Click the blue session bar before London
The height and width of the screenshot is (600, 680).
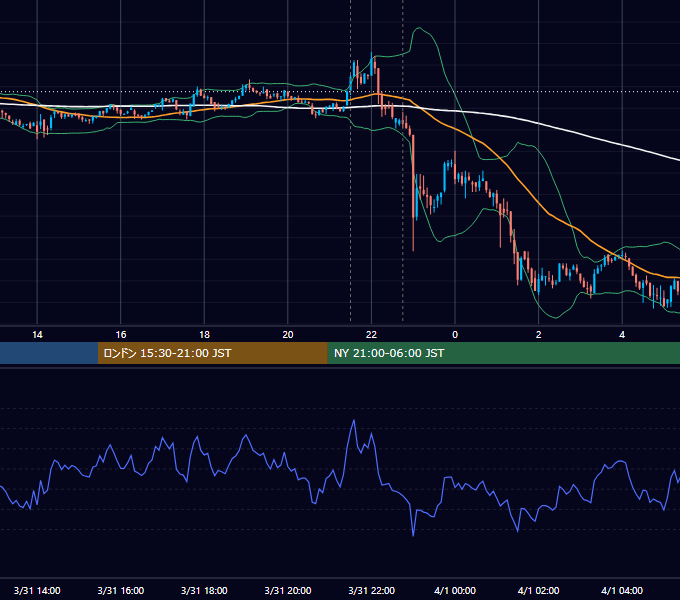point(49,353)
